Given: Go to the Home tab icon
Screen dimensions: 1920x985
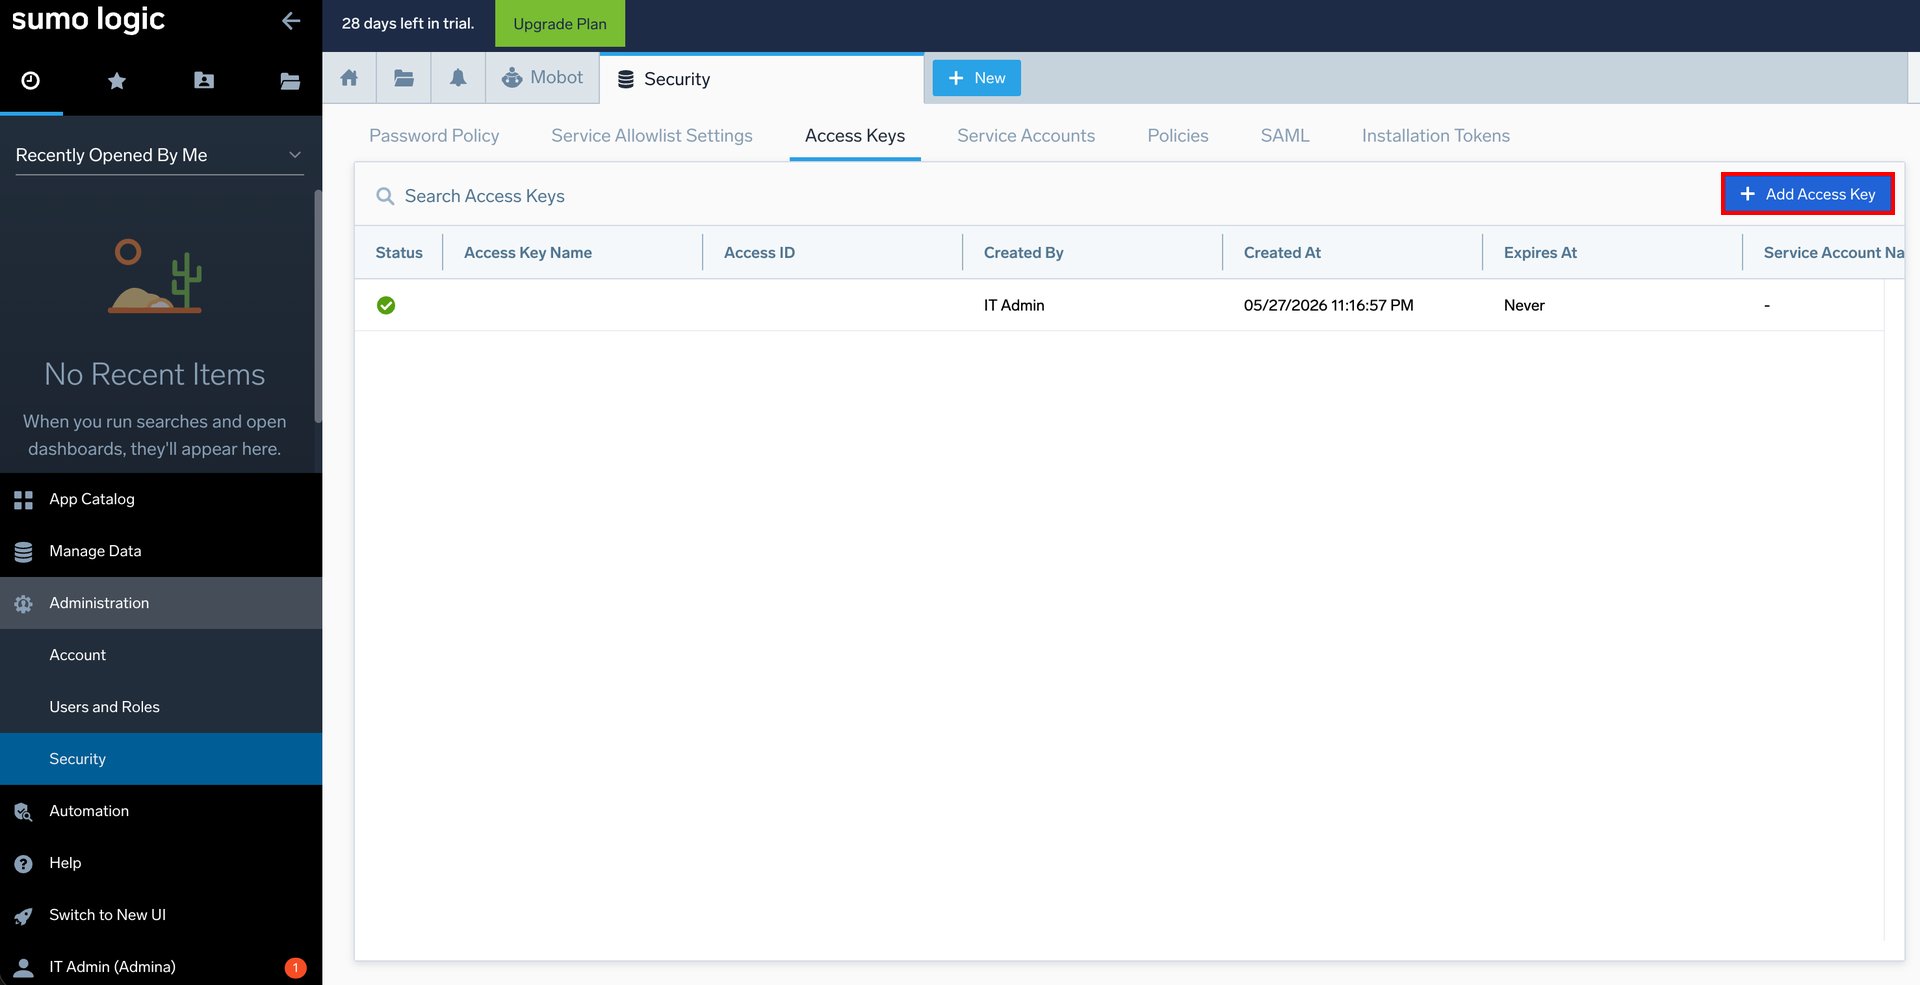Looking at the screenshot, I should pyautogui.click(x=349, y=78).
